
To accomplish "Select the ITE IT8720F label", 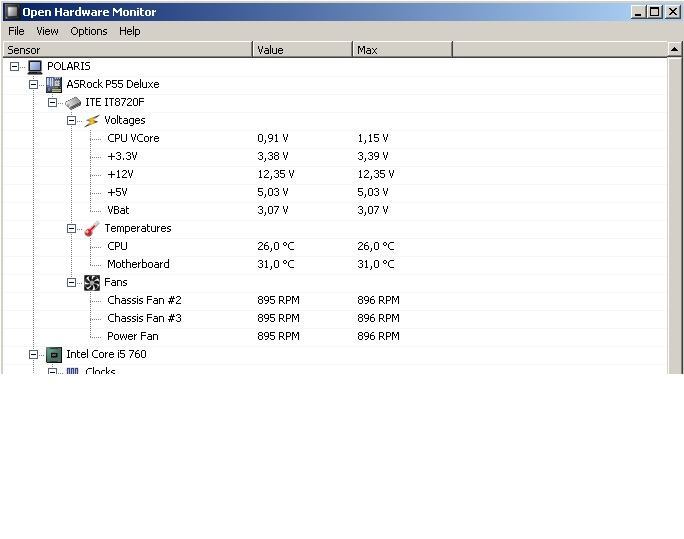I will [115, 102].
